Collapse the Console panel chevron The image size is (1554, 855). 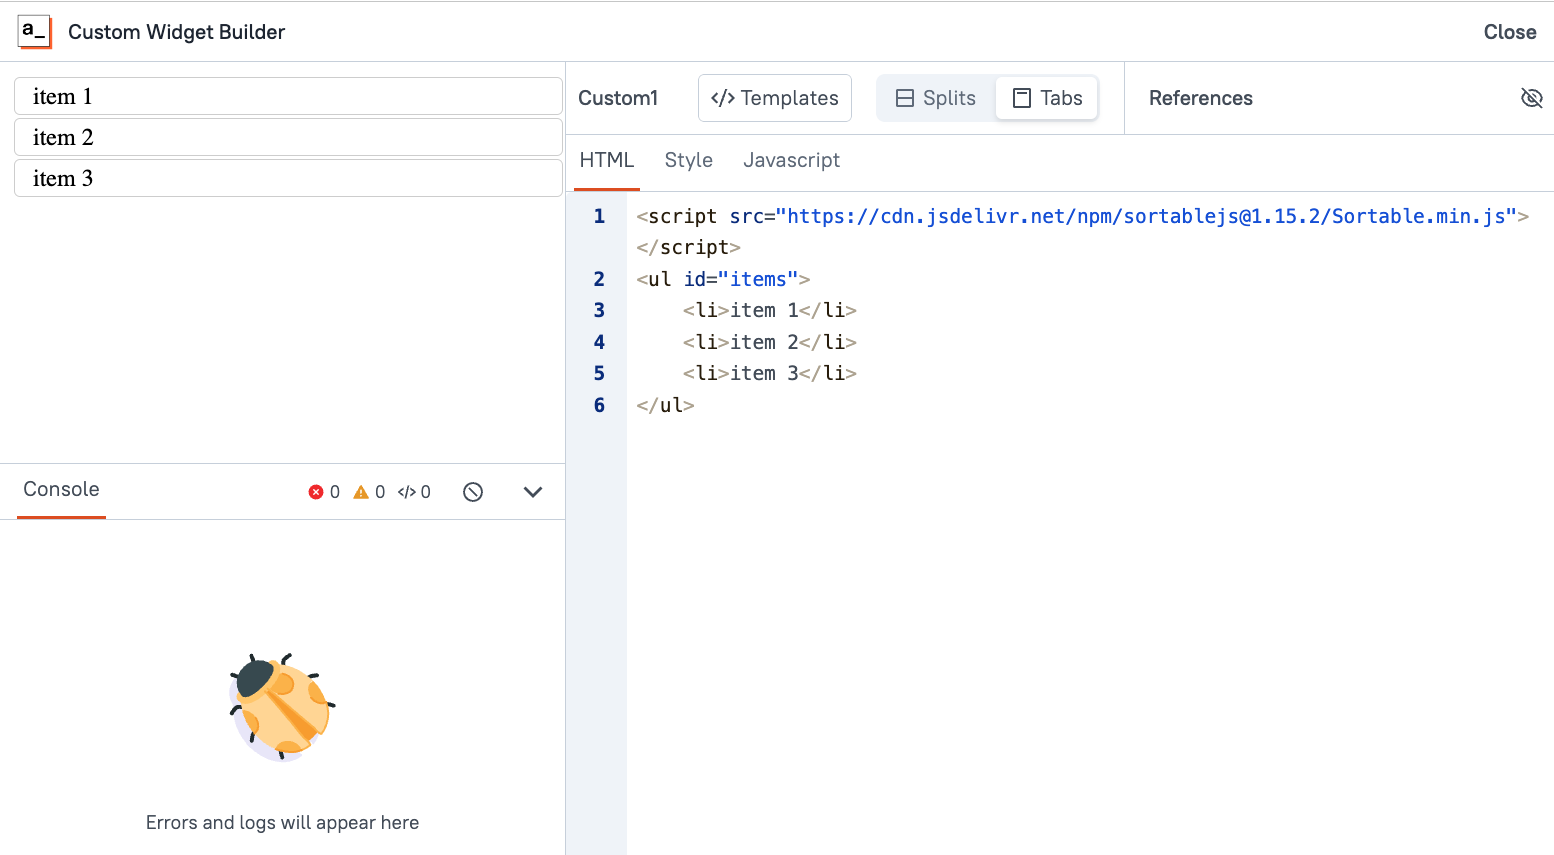tap(533, 492)
